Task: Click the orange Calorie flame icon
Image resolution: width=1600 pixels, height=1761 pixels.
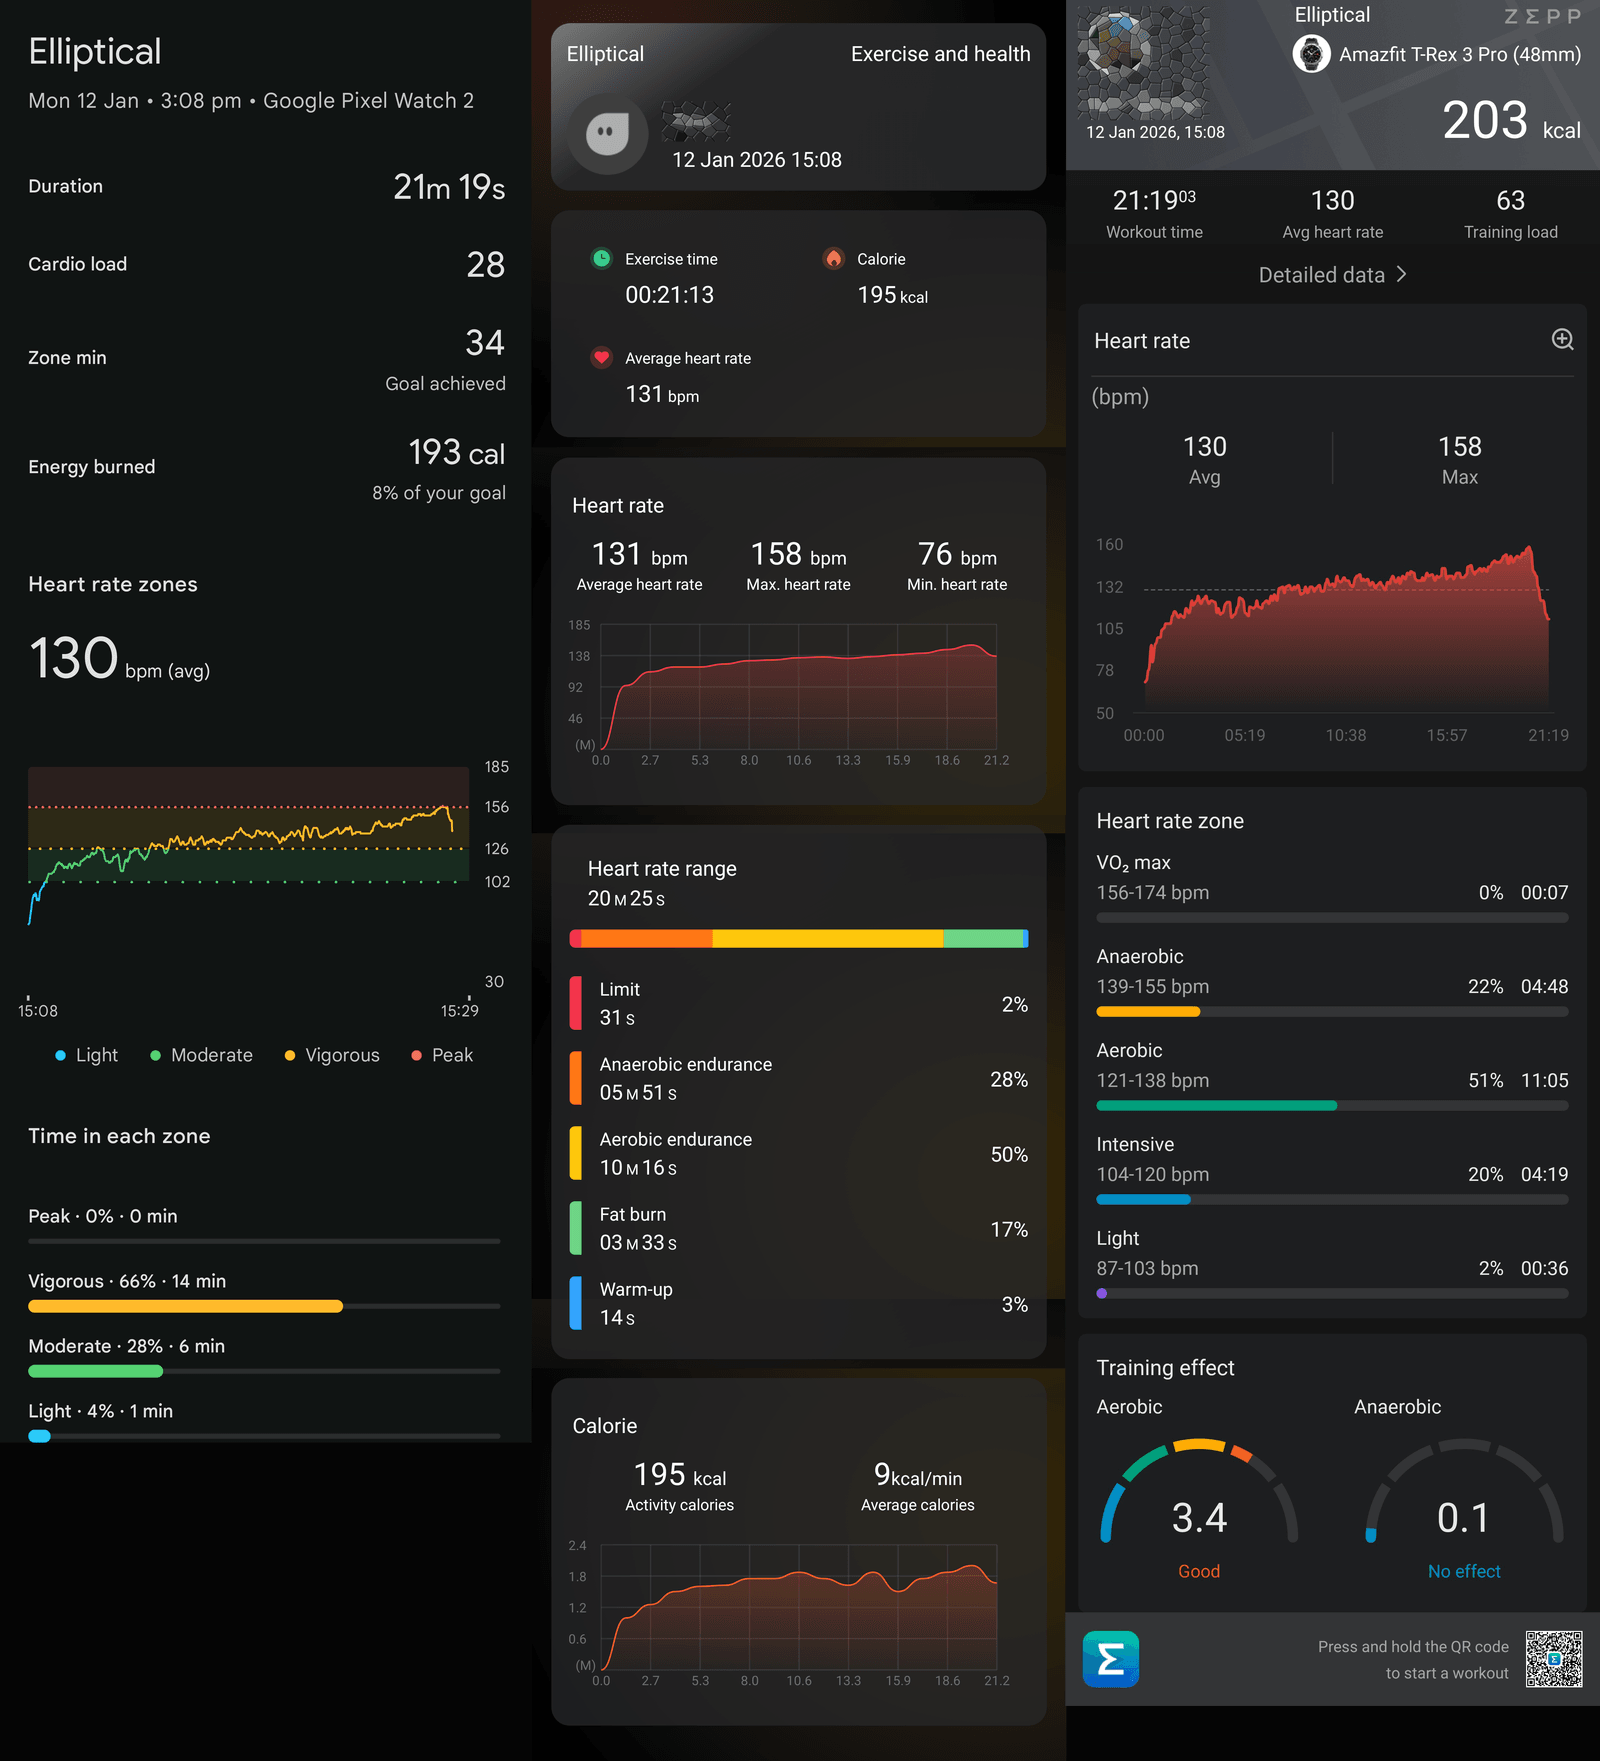Action: (833, 259)
